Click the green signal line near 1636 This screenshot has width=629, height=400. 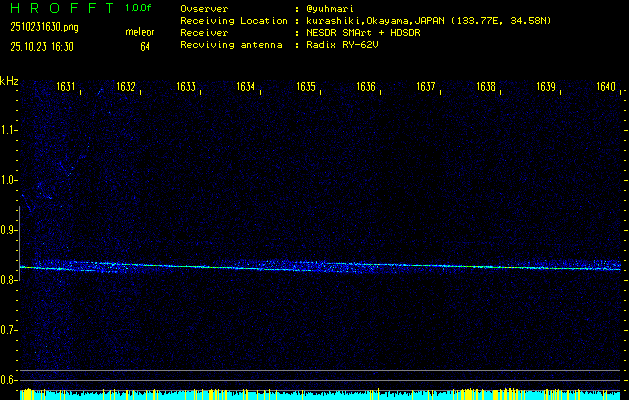point(366,266)
